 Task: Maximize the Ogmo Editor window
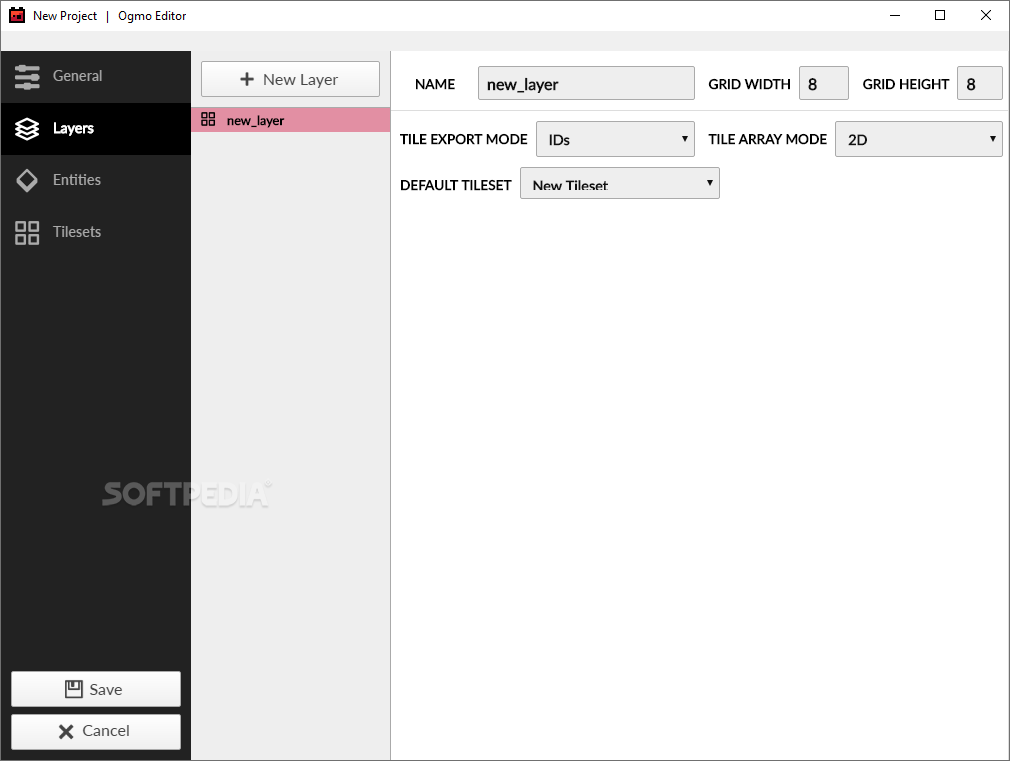(x=940, y=15)
